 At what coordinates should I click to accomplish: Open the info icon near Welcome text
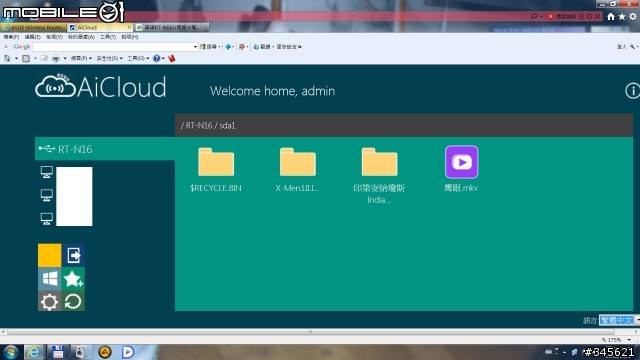pos(632,91)
